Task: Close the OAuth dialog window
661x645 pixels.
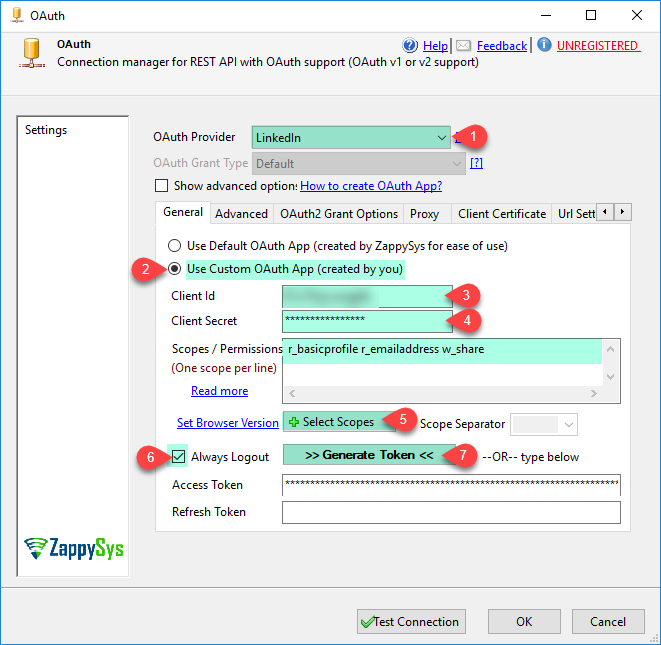Action: pos(637,15)
